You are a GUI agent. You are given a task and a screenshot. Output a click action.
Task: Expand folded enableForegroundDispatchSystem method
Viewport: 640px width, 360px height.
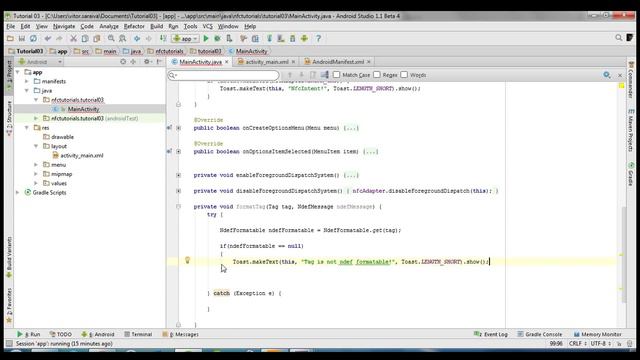point(178,175)
